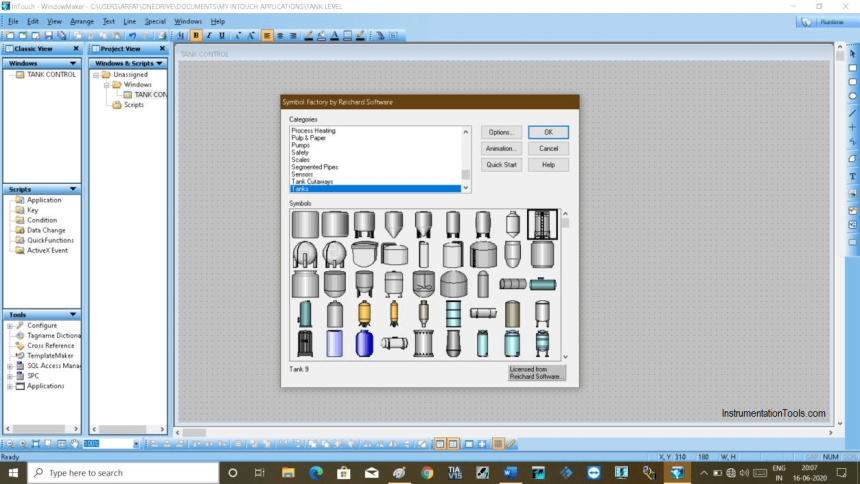Open the zoom percentage dropdown
The image size is (860, 484).
(x=136, y=444)
